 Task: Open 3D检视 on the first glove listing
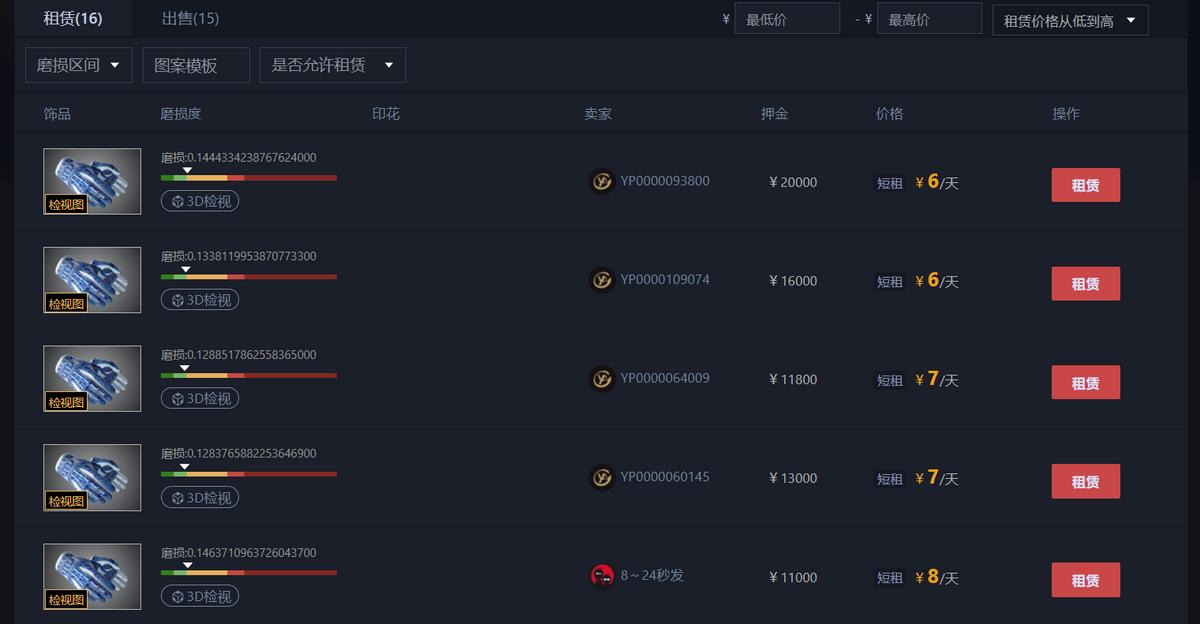click(199, 200)
